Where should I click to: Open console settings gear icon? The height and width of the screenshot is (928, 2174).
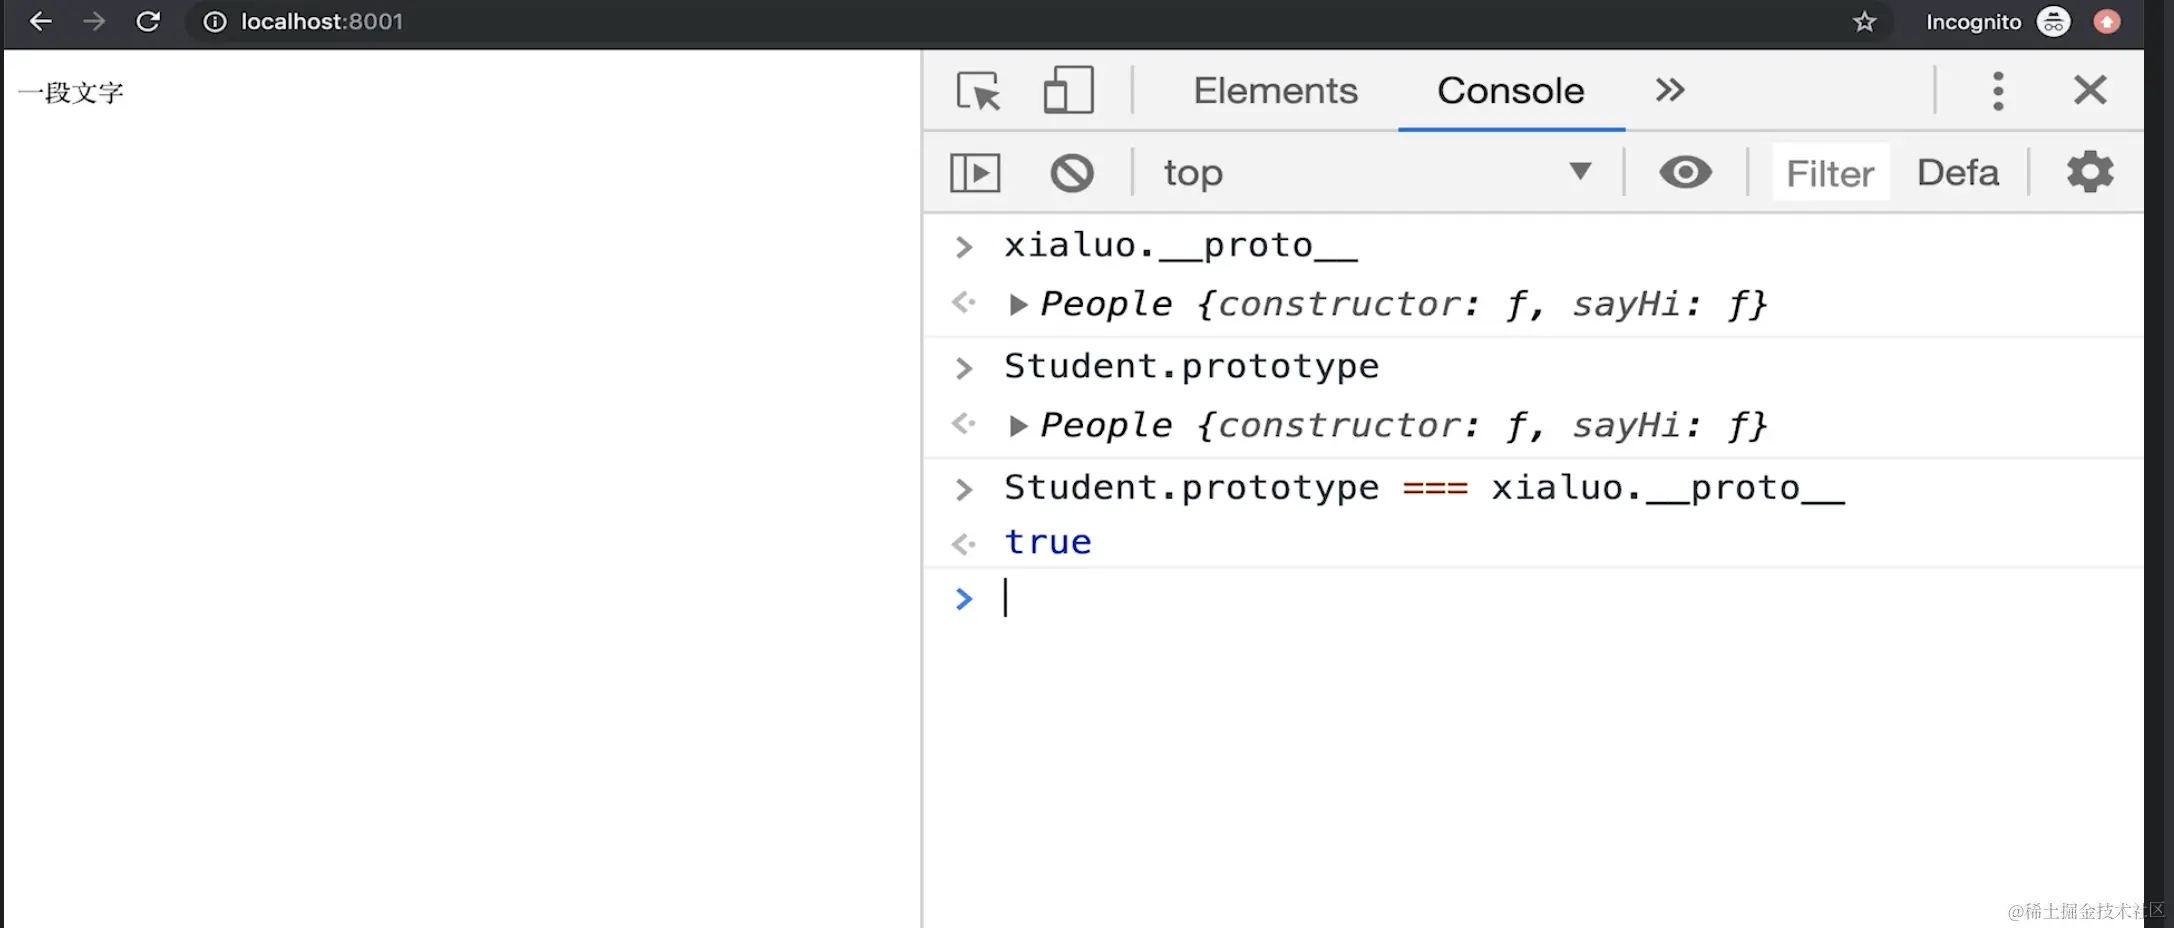[2089, 173]
